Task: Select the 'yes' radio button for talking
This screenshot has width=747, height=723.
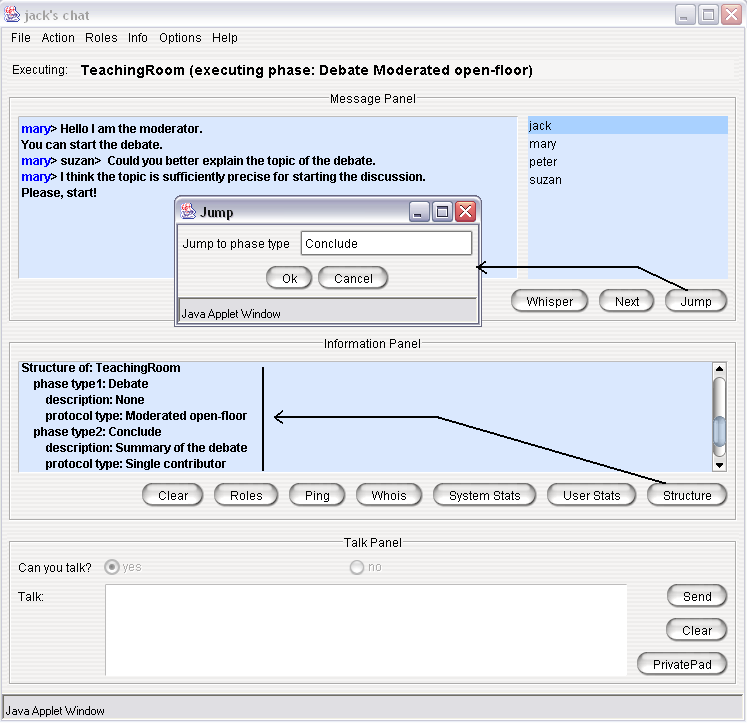Action: click(112, 567)
